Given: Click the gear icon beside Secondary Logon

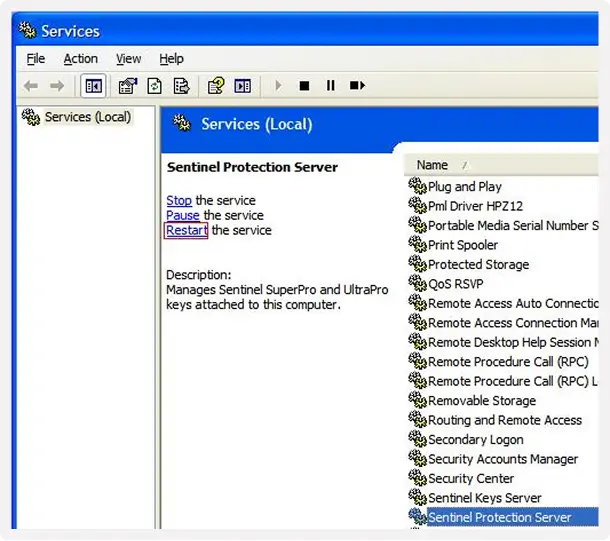Looking at the screenshot, I should click(x=417, y=439).
